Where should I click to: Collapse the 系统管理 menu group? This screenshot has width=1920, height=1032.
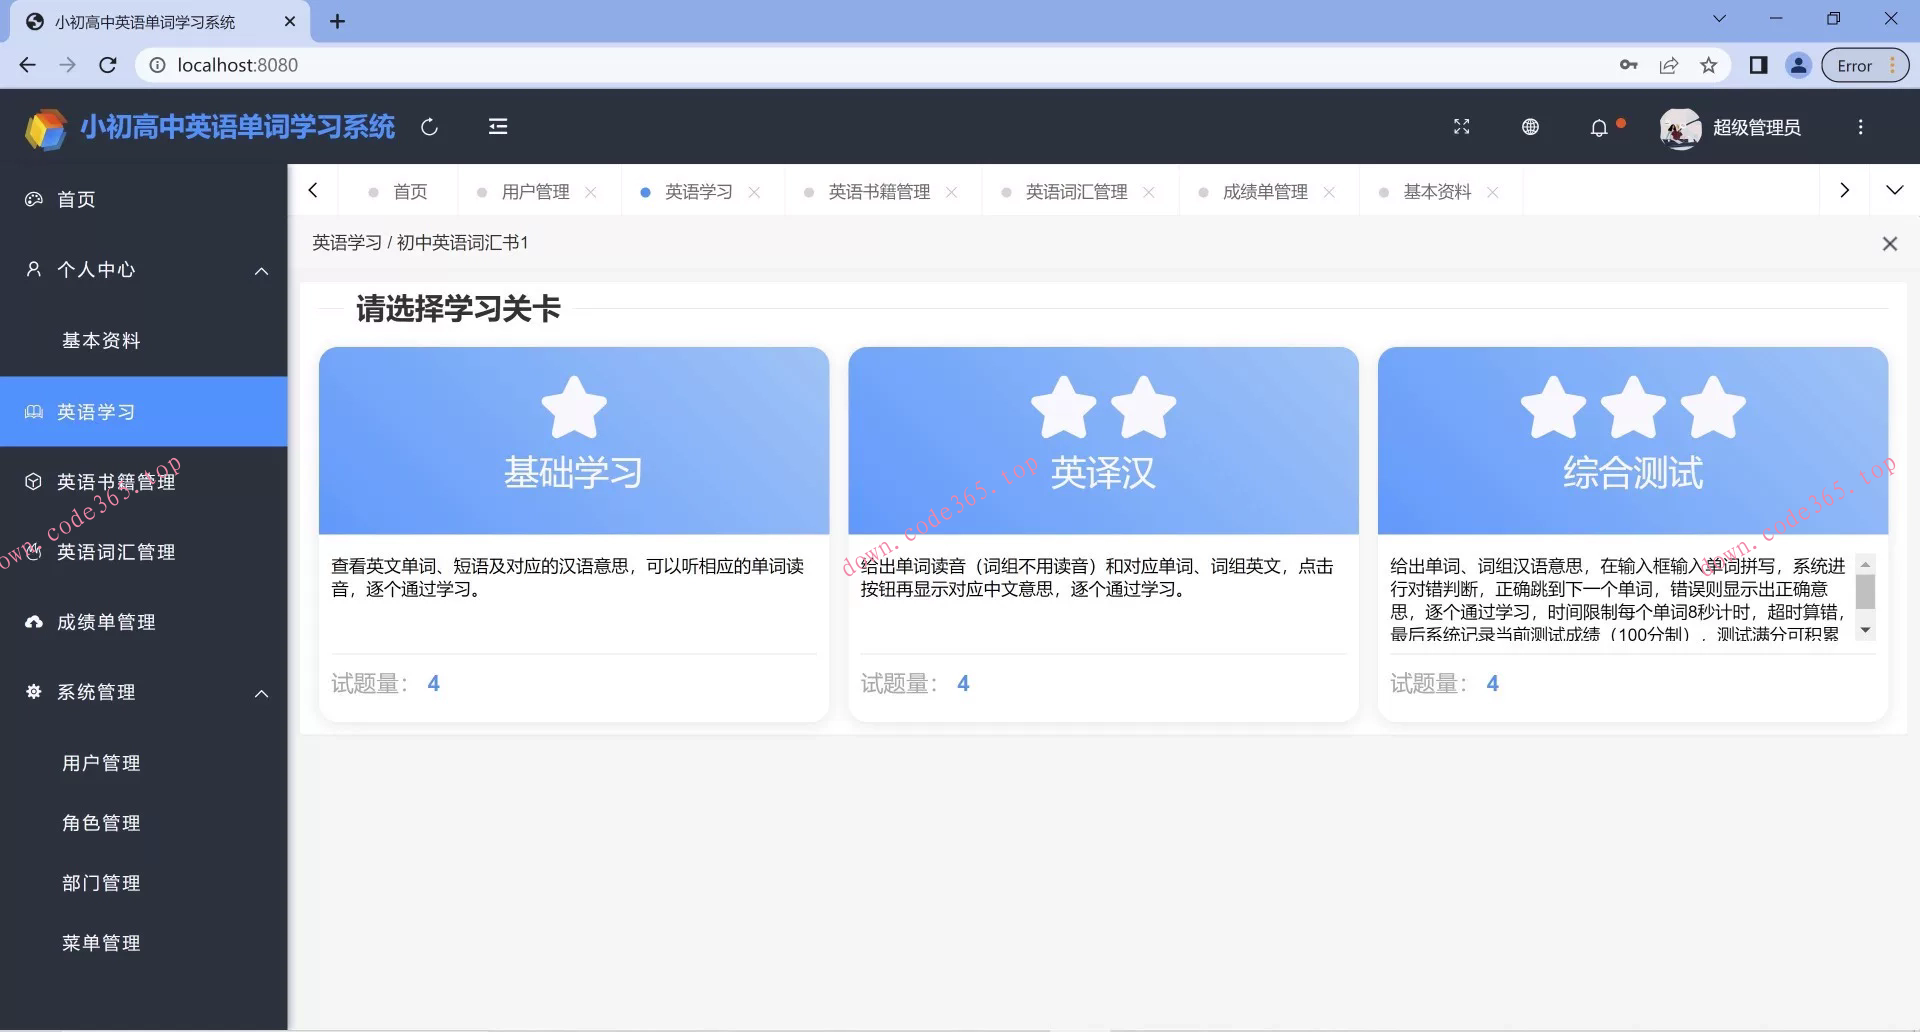pos(261,692)
